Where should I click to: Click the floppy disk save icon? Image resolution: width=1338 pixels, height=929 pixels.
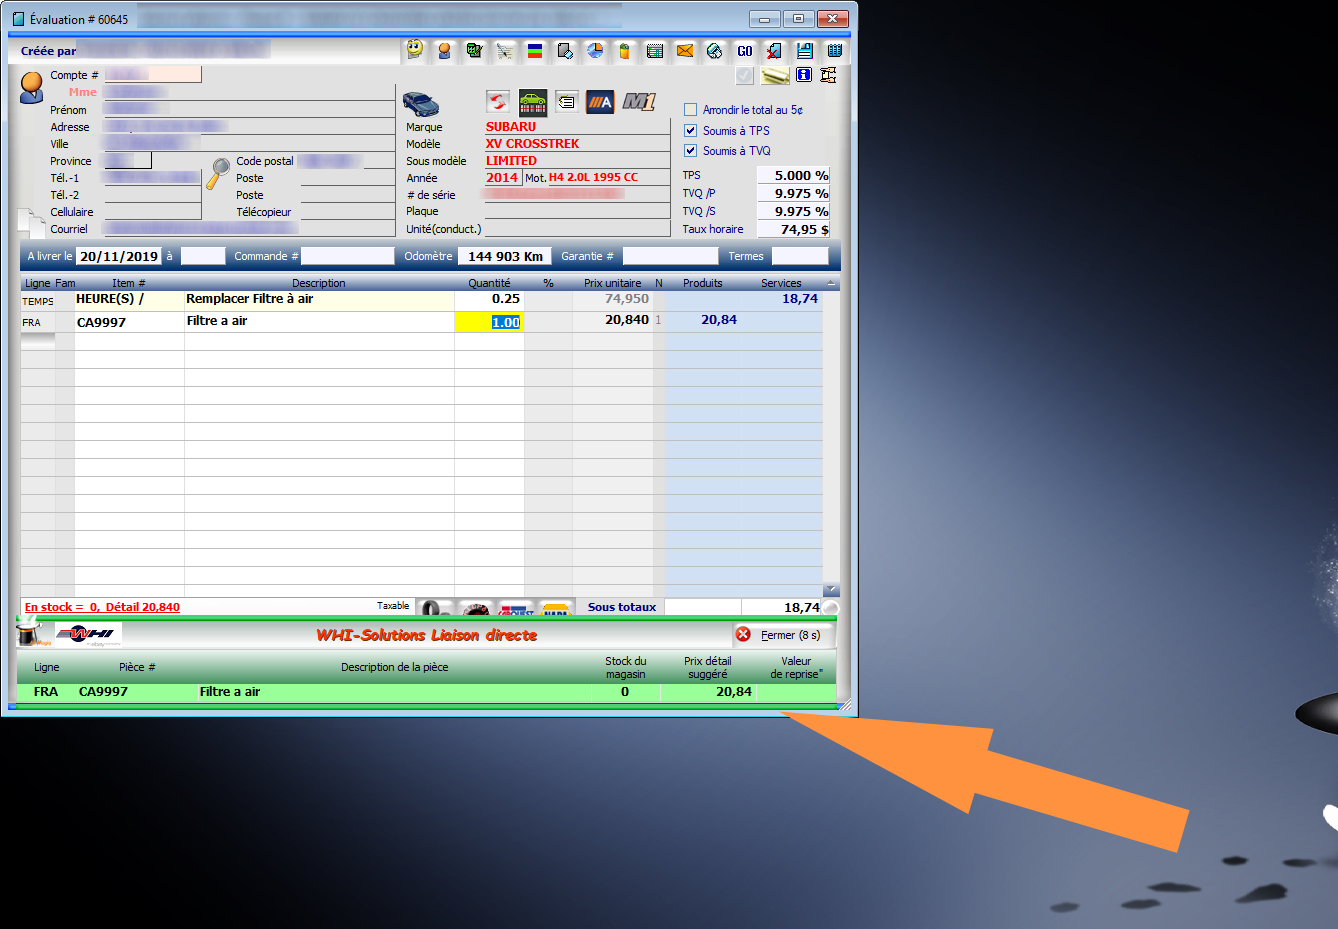pos(805,50)
